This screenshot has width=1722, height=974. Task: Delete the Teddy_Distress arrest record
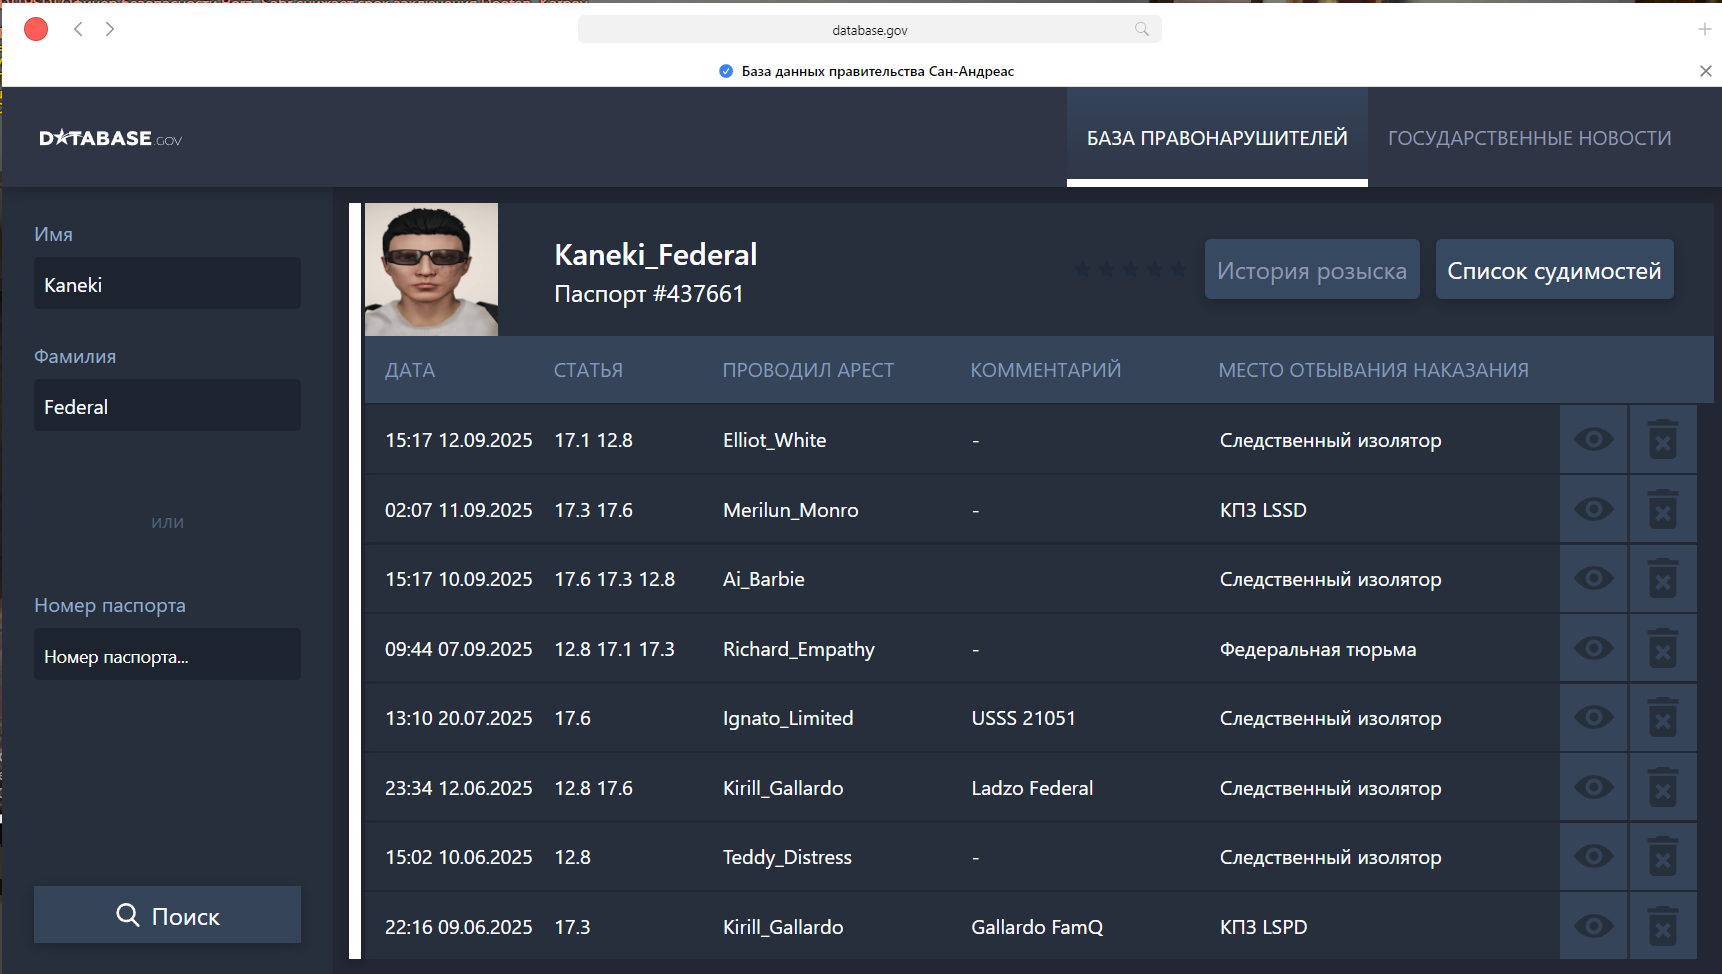[x=1663, y=856]
